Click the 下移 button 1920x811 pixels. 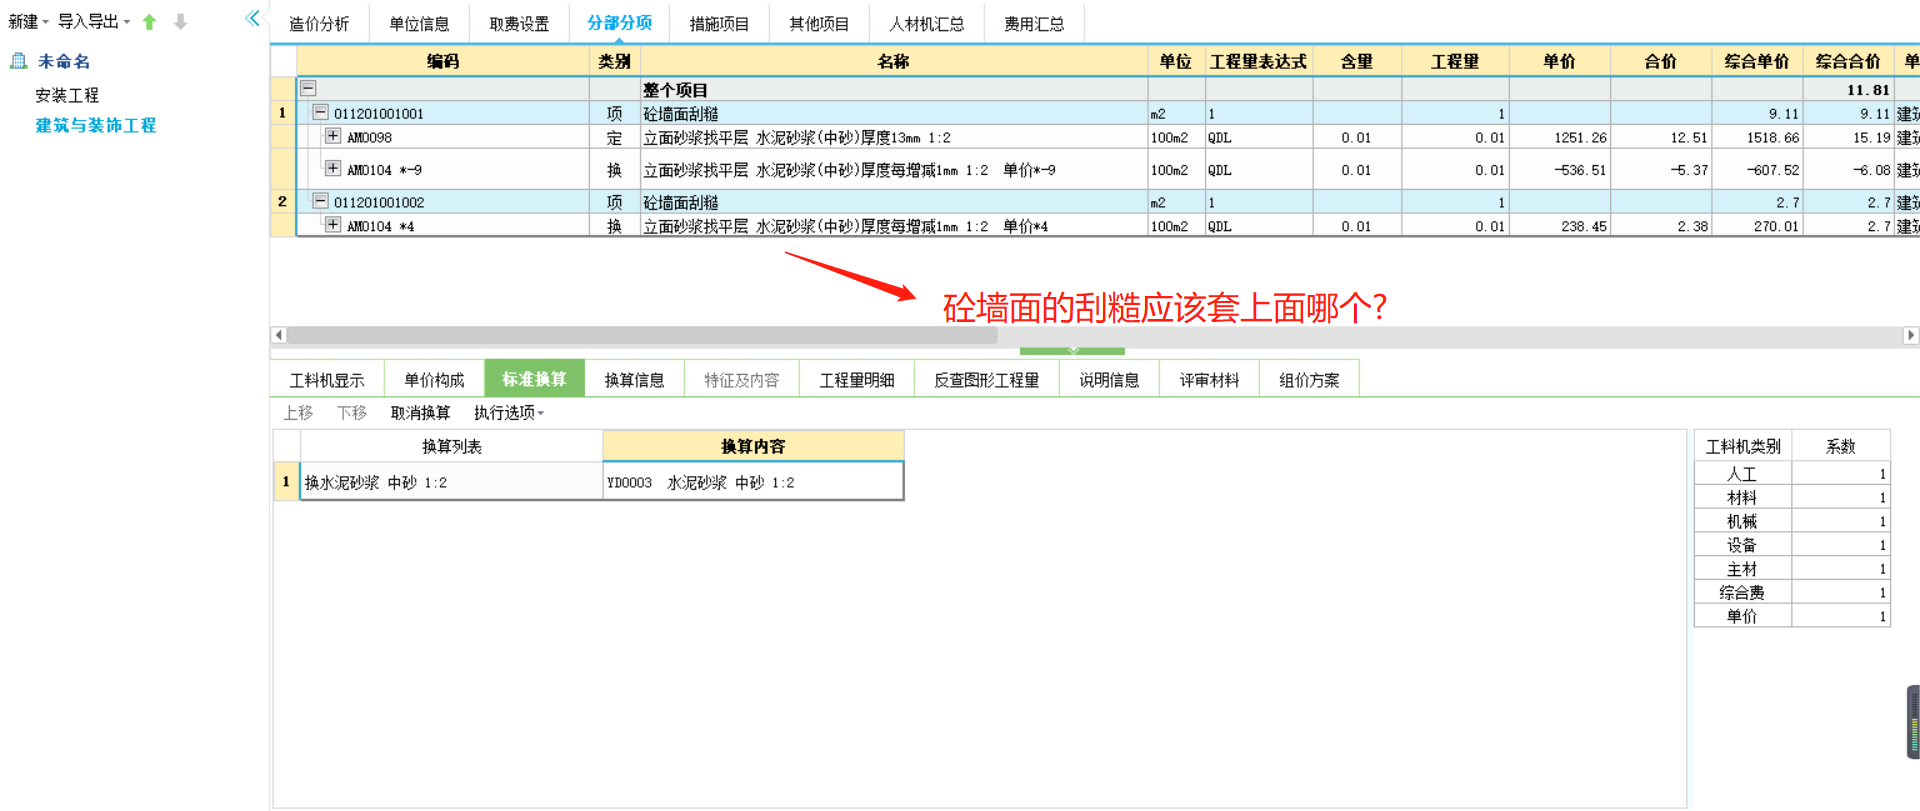tap(352, 412)
